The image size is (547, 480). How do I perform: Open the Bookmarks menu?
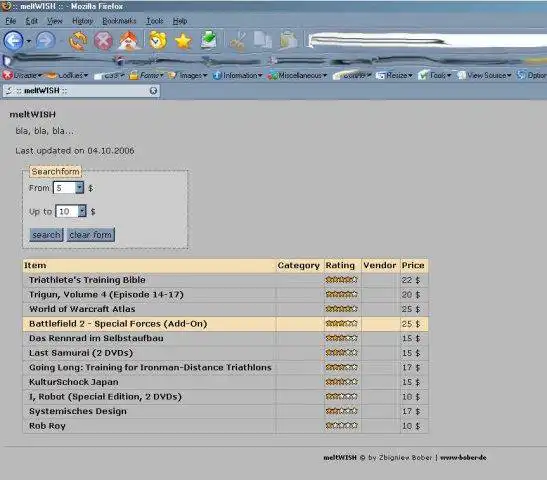click(x=119, y=21)
